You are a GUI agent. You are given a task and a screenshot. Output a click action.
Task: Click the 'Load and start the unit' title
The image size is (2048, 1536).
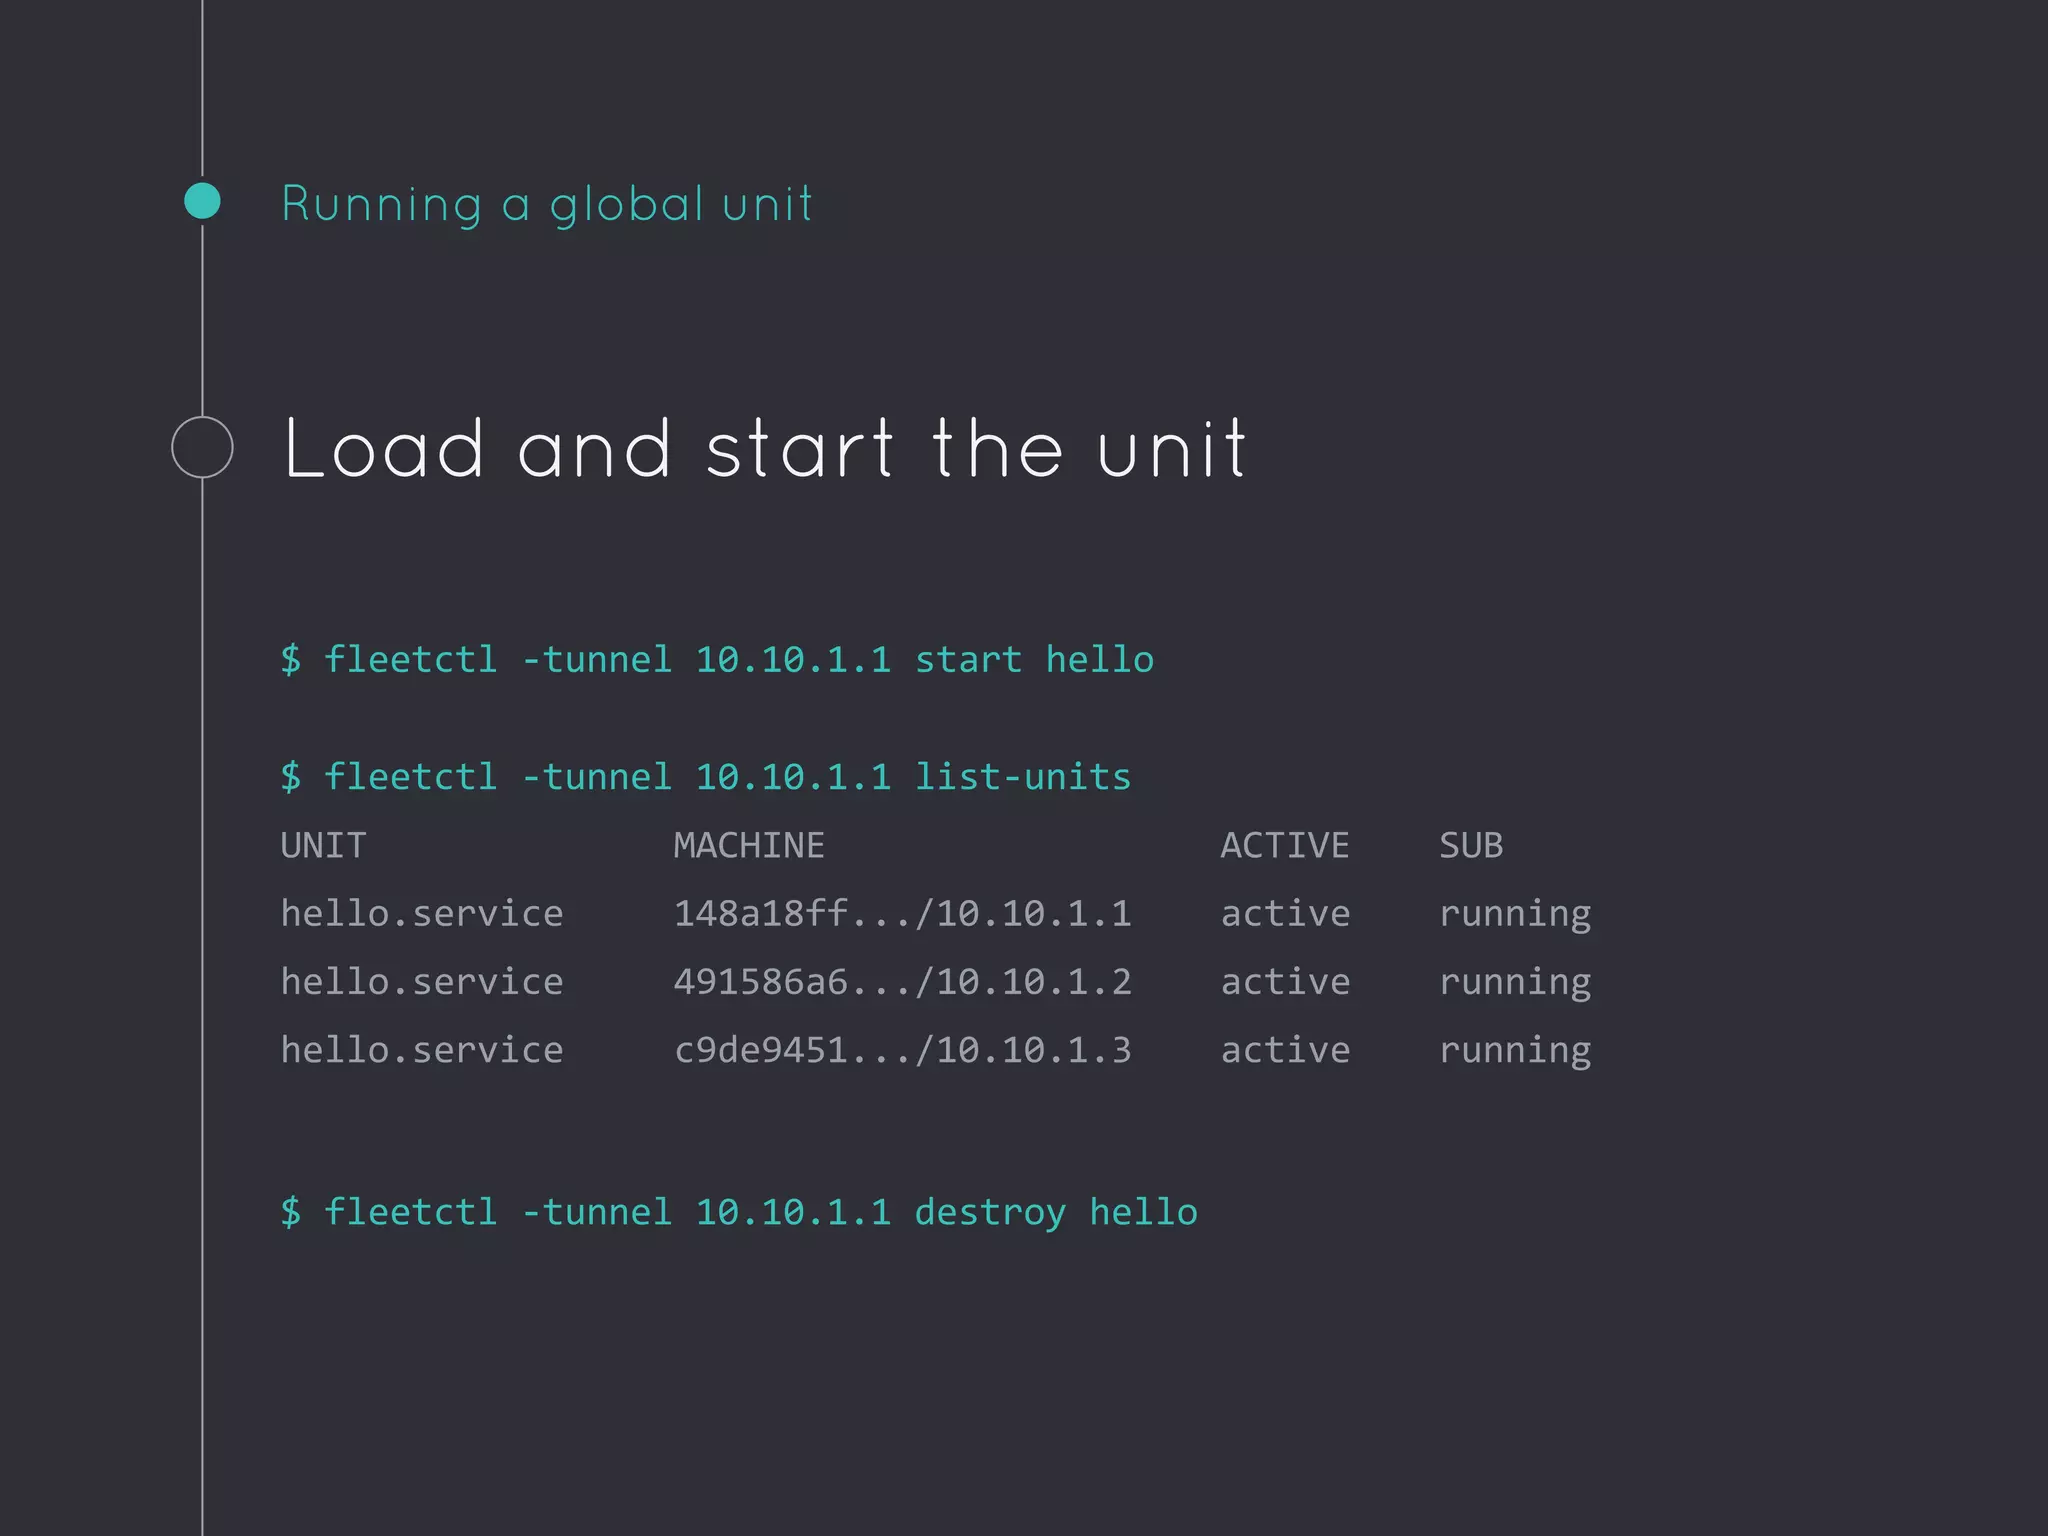(x=765, y=448)
